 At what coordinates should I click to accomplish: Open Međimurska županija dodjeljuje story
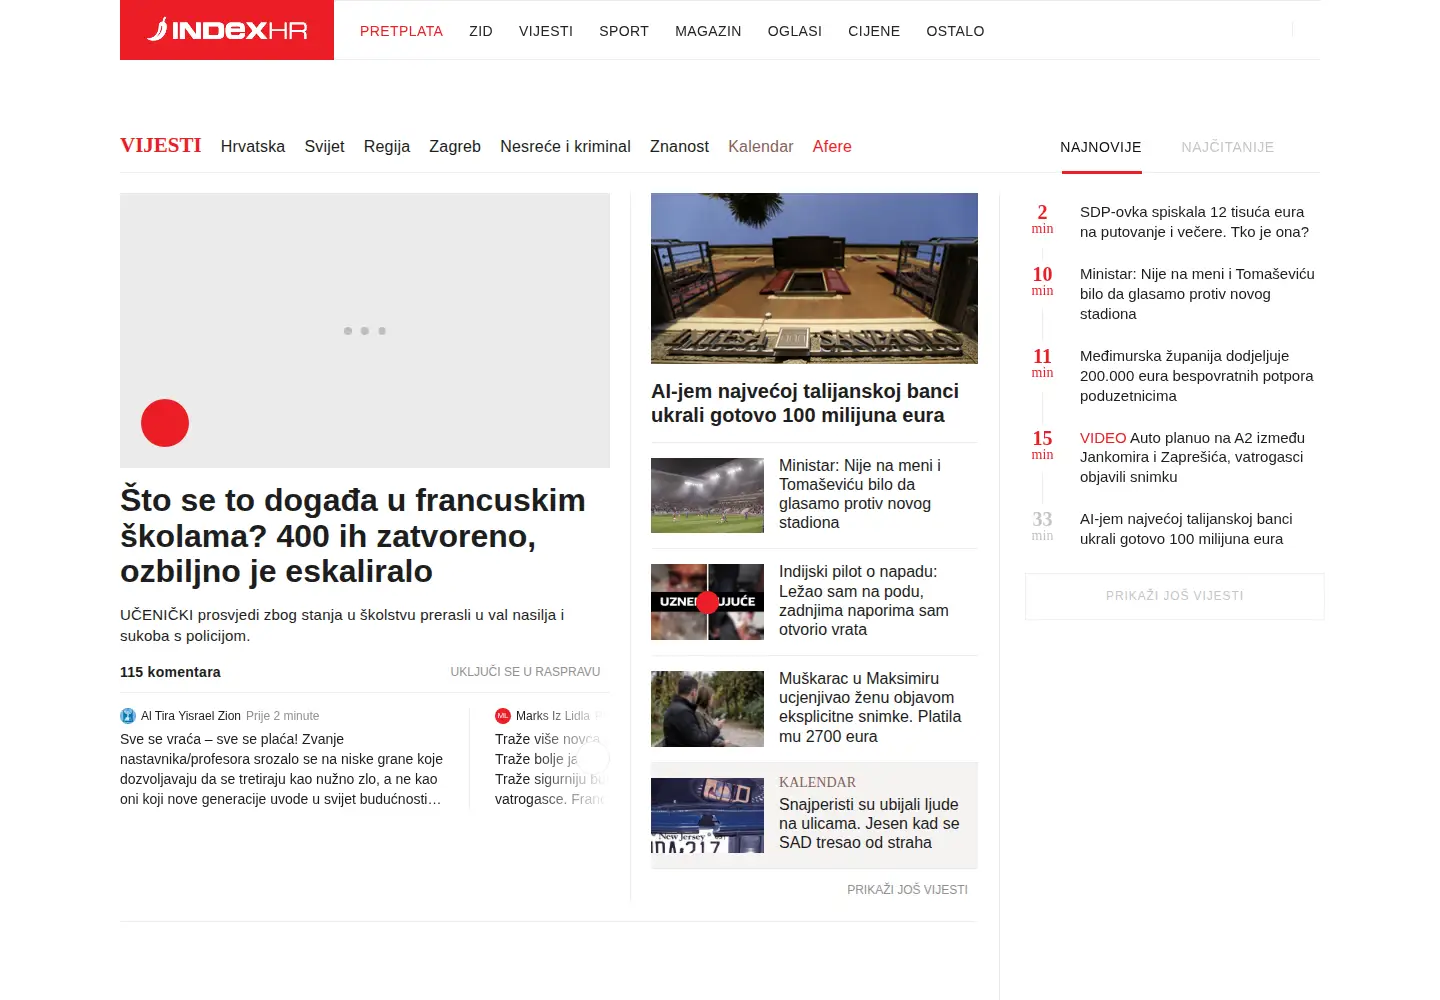1197,376
